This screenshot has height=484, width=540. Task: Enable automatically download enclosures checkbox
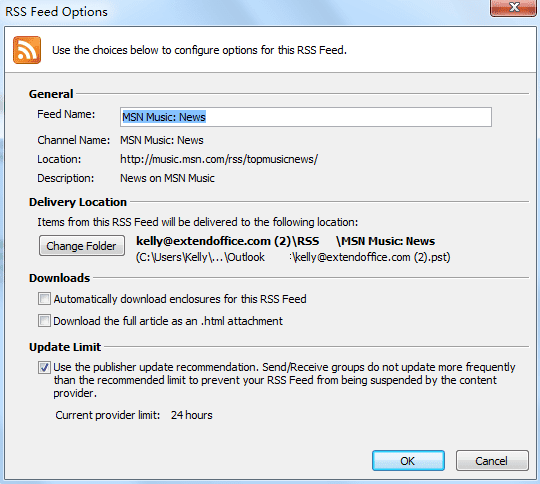pos(44,299)
